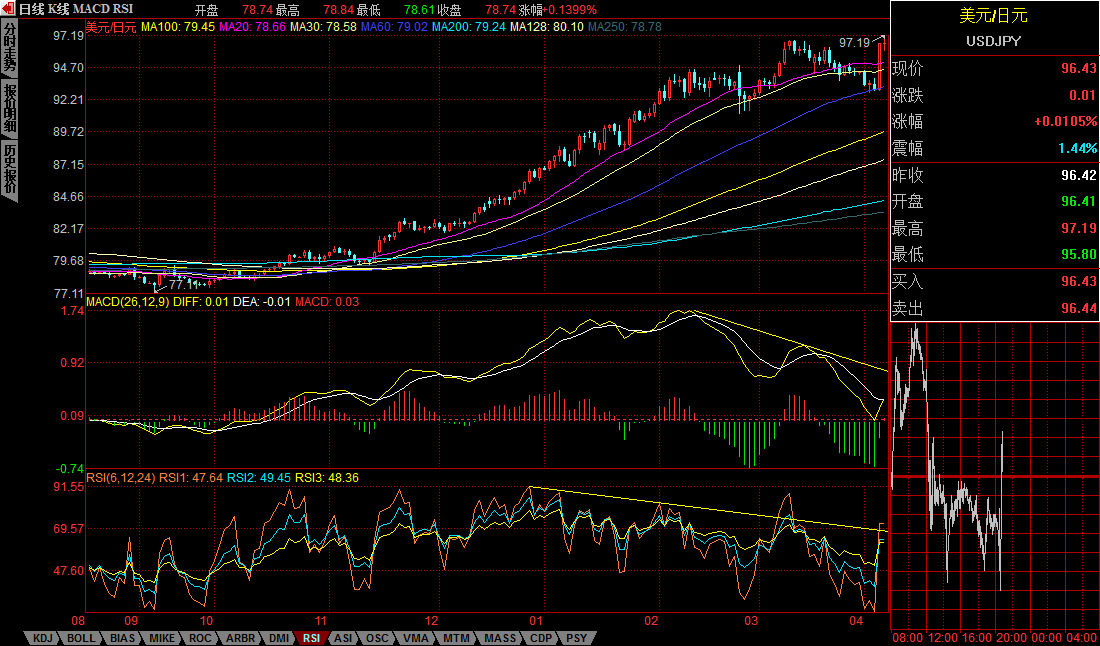Select the PSY indicator tab
Image resolution: width=1100 pixels, height=646 pixels.
(577, 638)
